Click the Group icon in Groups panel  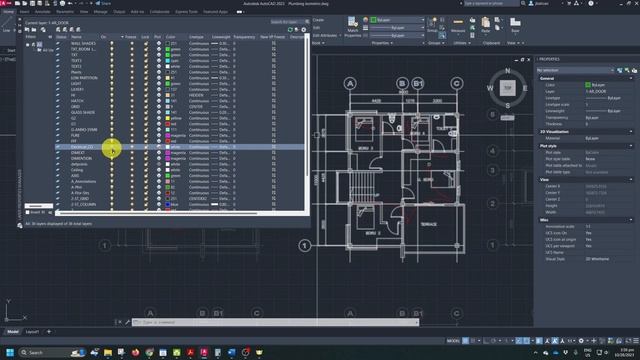[432, 23]
